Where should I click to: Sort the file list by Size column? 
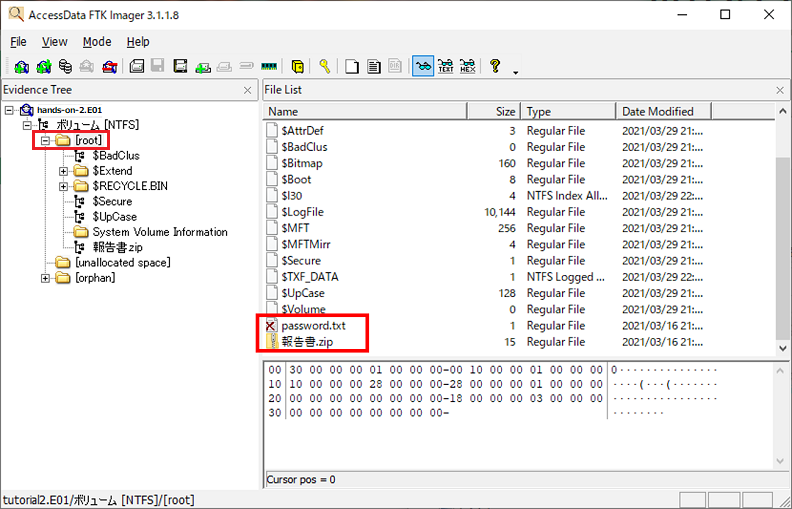click(494, 112)
